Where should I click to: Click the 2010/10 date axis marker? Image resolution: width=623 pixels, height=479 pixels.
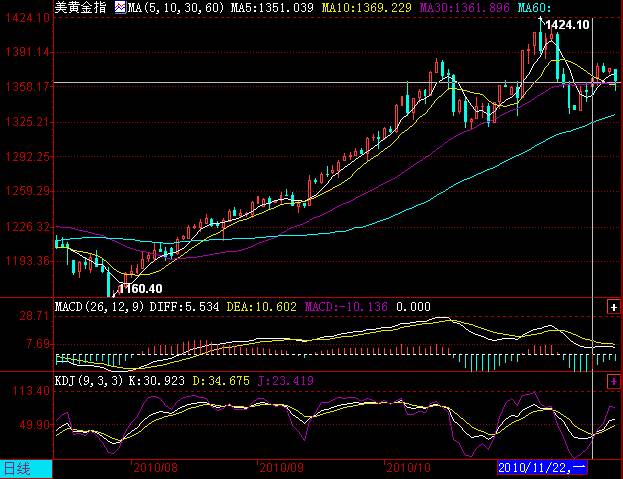(x=408, y=467)
